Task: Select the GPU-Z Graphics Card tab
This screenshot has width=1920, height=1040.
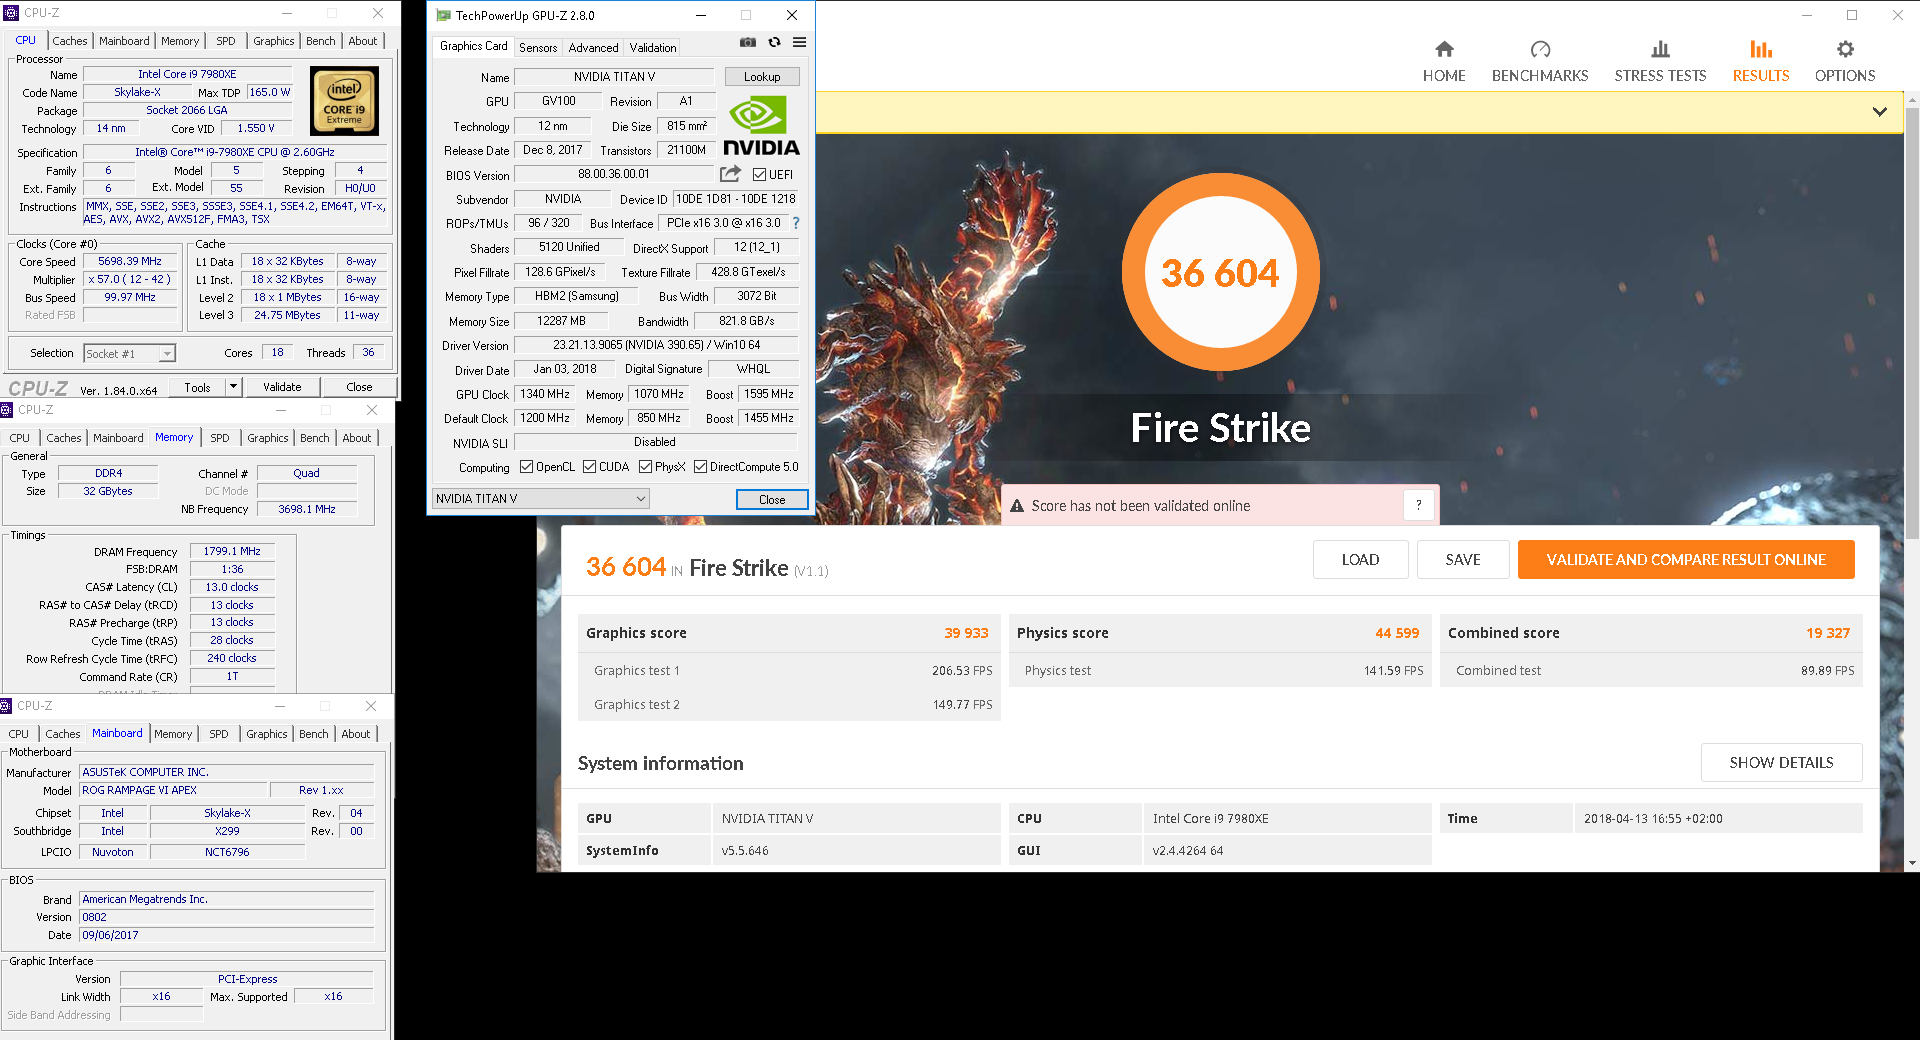Action: click(473, 46)
